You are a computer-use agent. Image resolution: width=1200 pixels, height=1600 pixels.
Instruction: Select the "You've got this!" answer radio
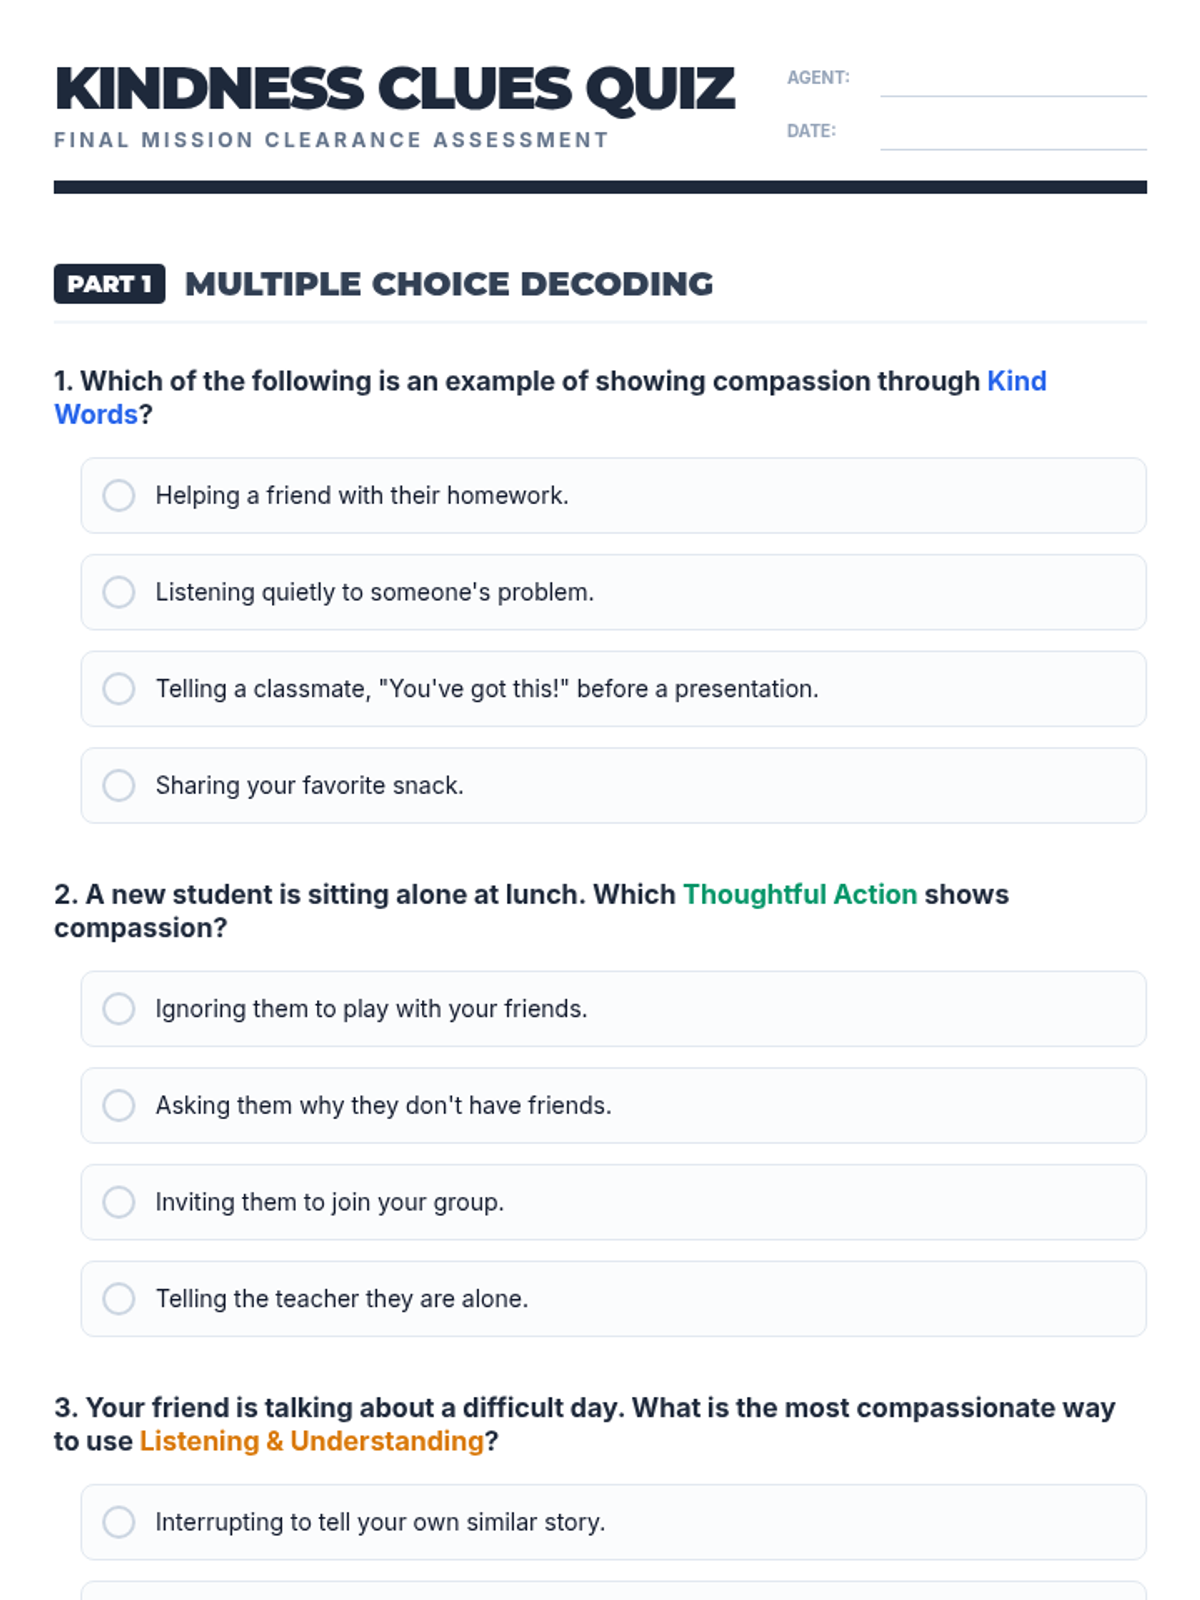[x=119, y=689]
